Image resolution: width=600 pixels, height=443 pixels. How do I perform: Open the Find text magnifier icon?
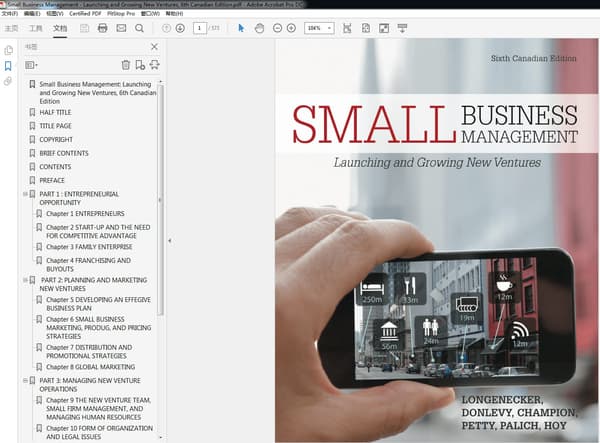(x=140, y=28)
